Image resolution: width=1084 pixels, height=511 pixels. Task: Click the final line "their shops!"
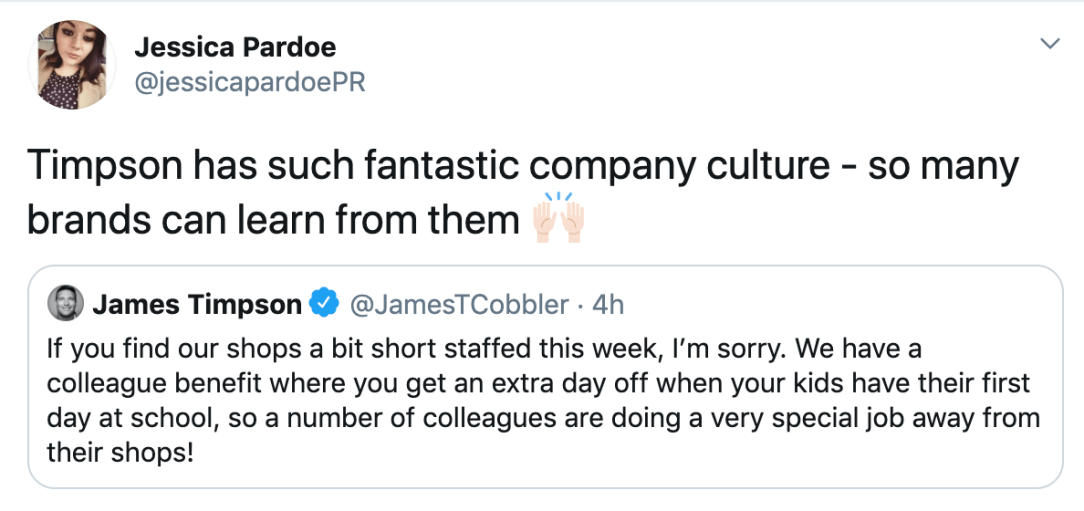122,452
